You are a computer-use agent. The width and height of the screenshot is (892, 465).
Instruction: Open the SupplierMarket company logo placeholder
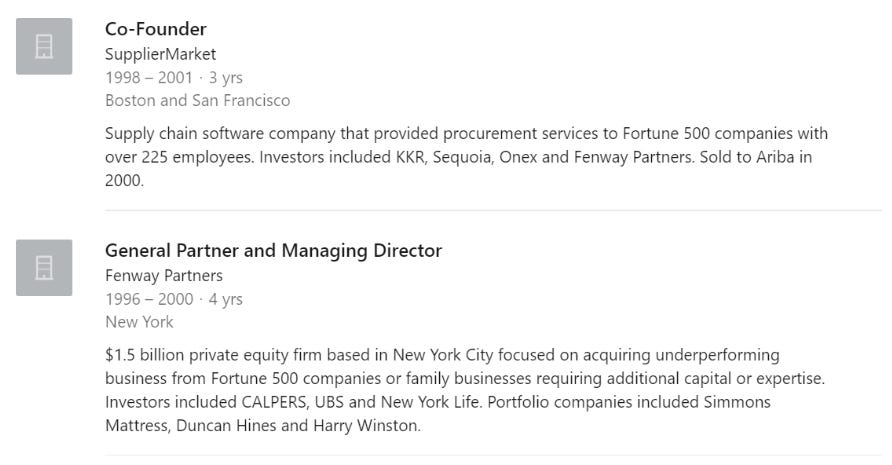[x=44, y=46]
